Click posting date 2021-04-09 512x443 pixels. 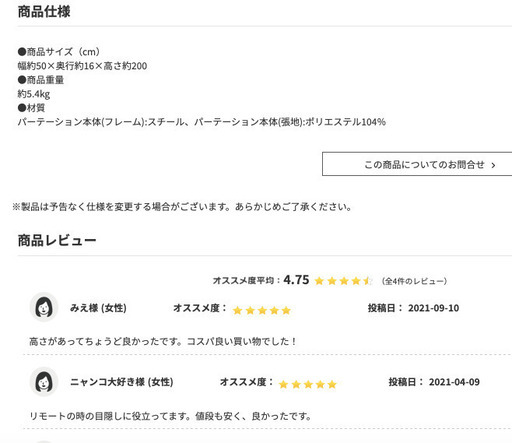(454, 382)
